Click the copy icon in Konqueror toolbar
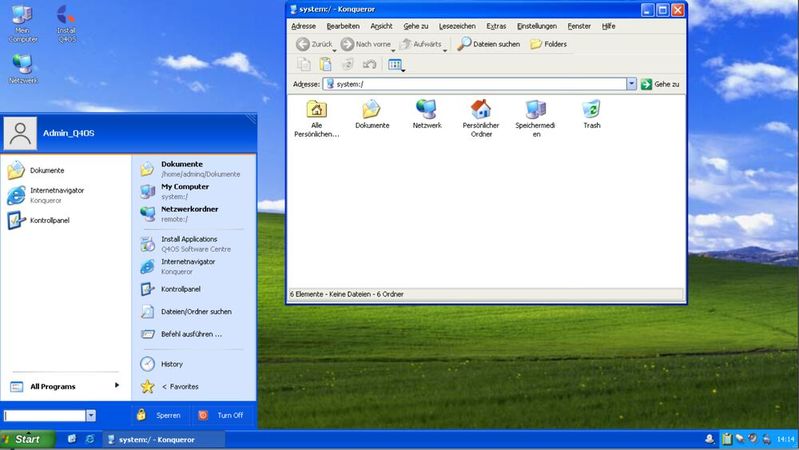799x450 pixels. [304, 64]
